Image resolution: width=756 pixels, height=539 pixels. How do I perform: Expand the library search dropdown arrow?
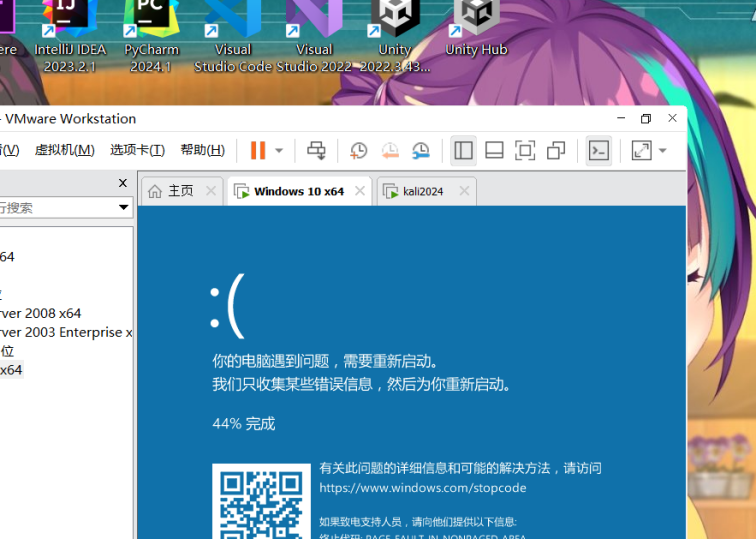click(x=123, y=208)
